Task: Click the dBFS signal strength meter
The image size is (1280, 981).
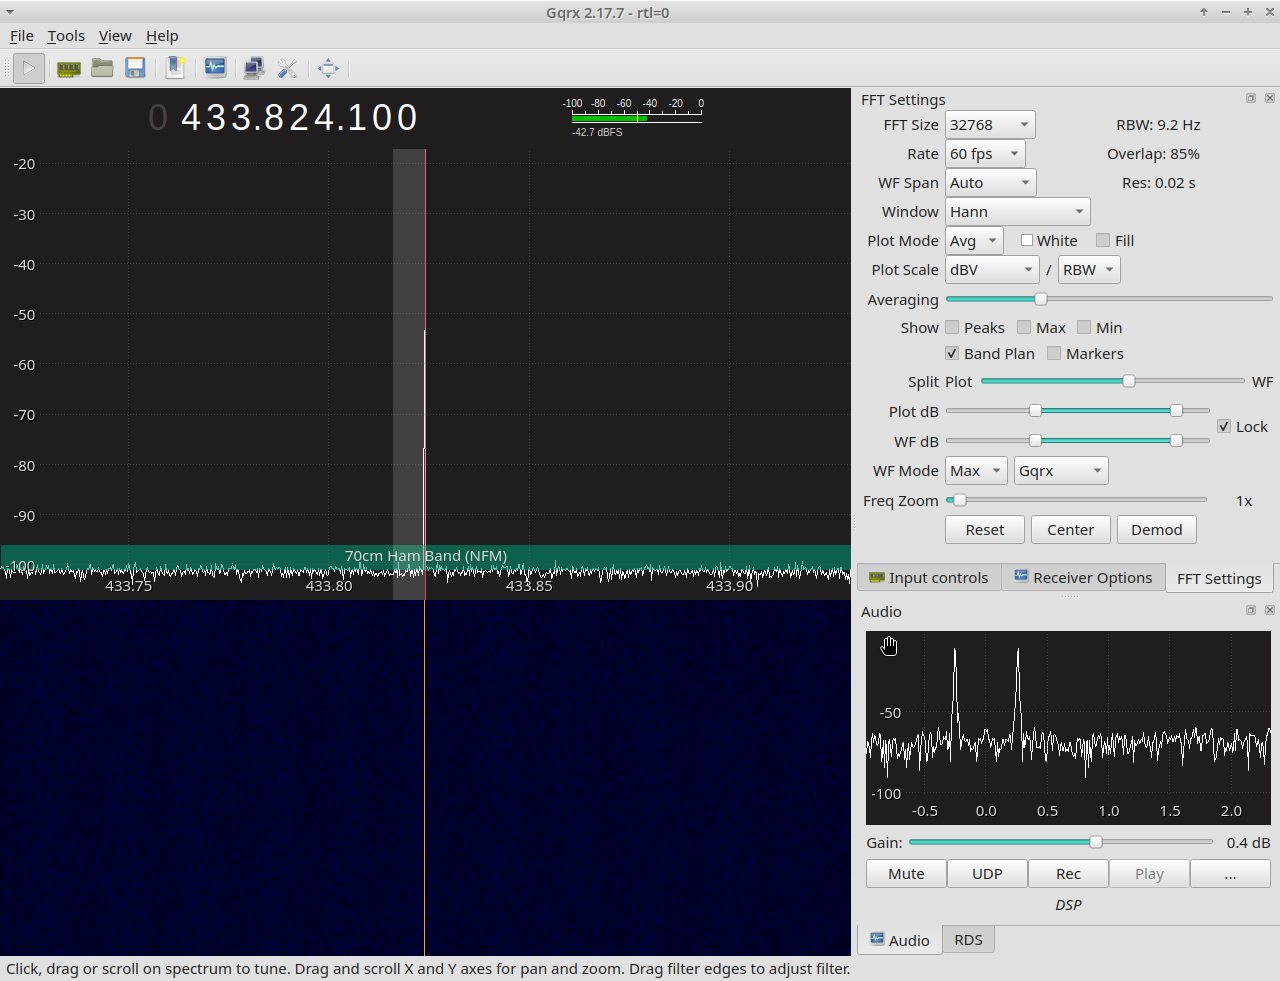Action: click(636, 117)
